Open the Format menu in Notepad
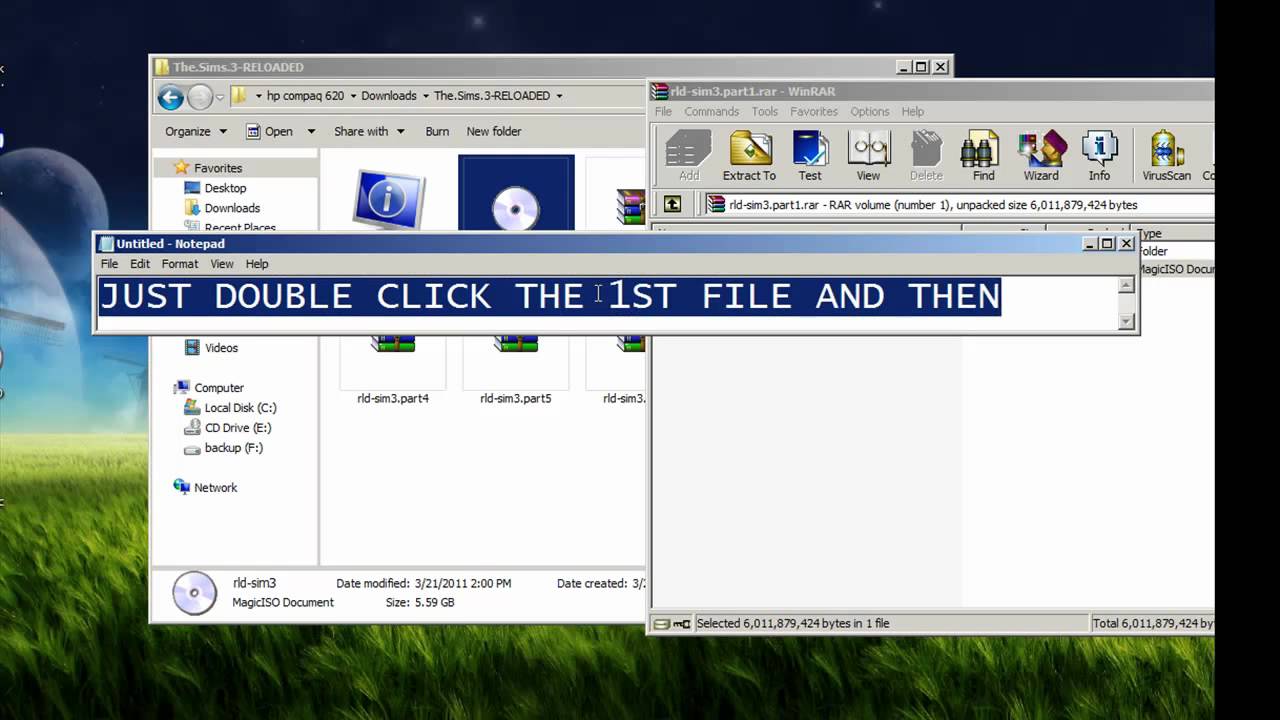 point(180,264)
